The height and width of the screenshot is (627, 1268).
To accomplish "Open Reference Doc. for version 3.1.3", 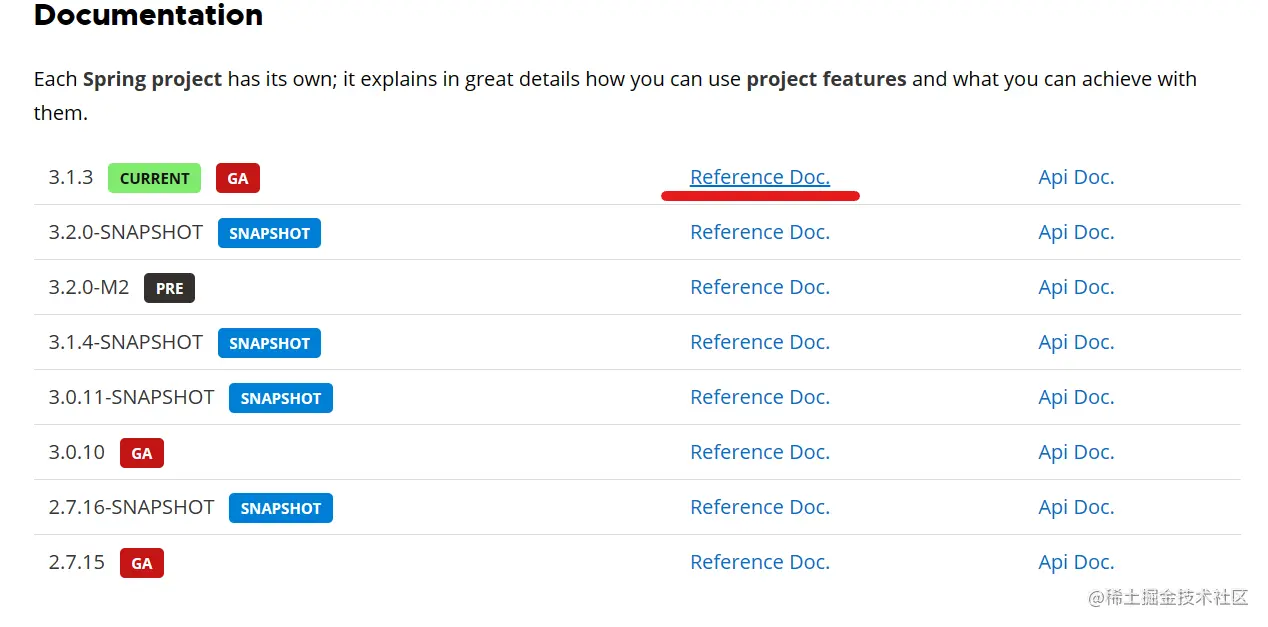I will click(759, 177).
